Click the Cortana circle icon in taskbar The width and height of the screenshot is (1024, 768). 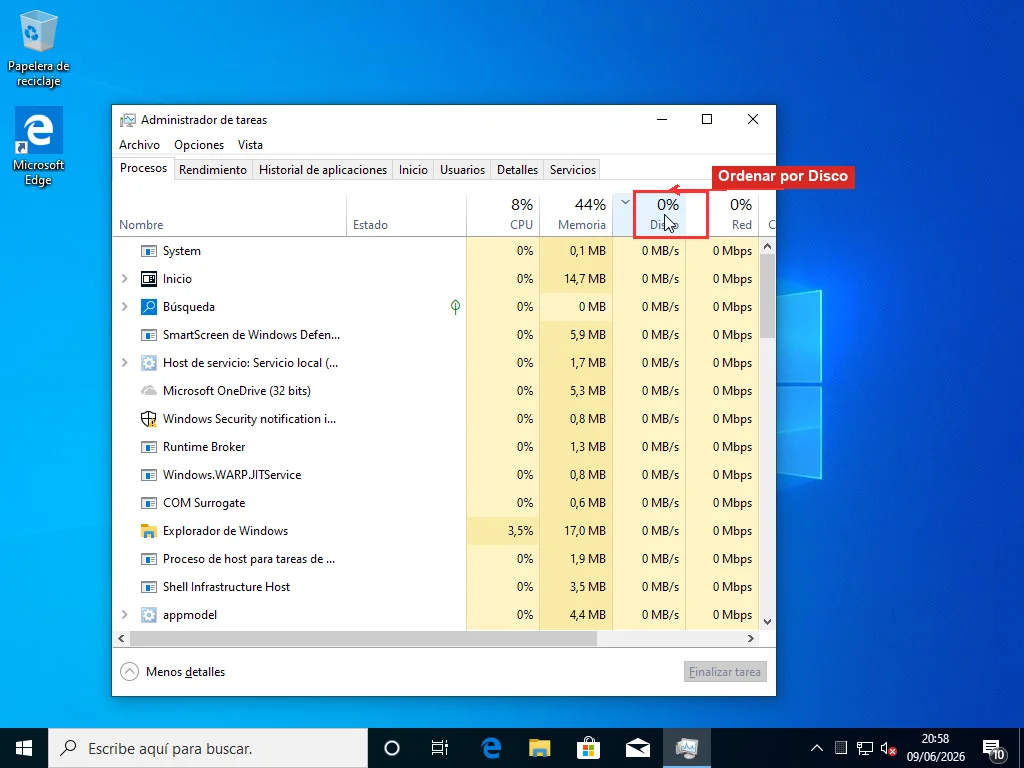click(x=392, y=748)
